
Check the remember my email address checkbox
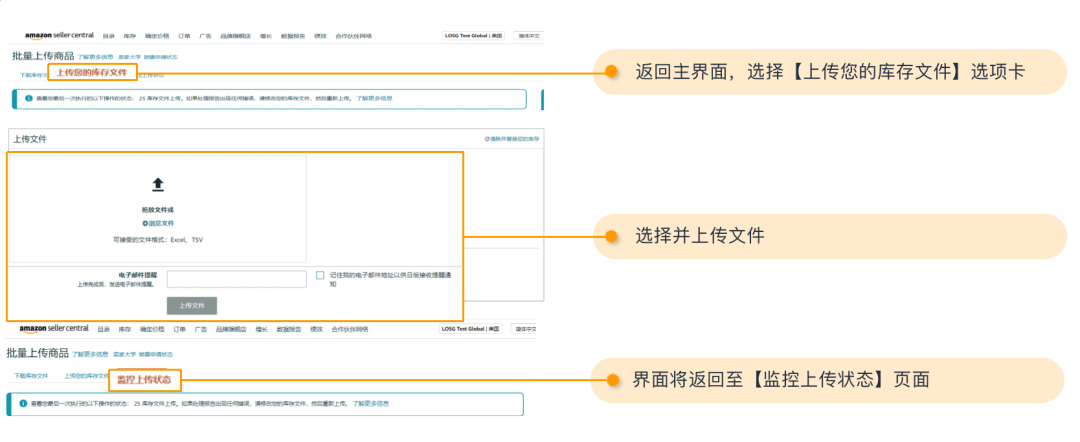(320, 275)
